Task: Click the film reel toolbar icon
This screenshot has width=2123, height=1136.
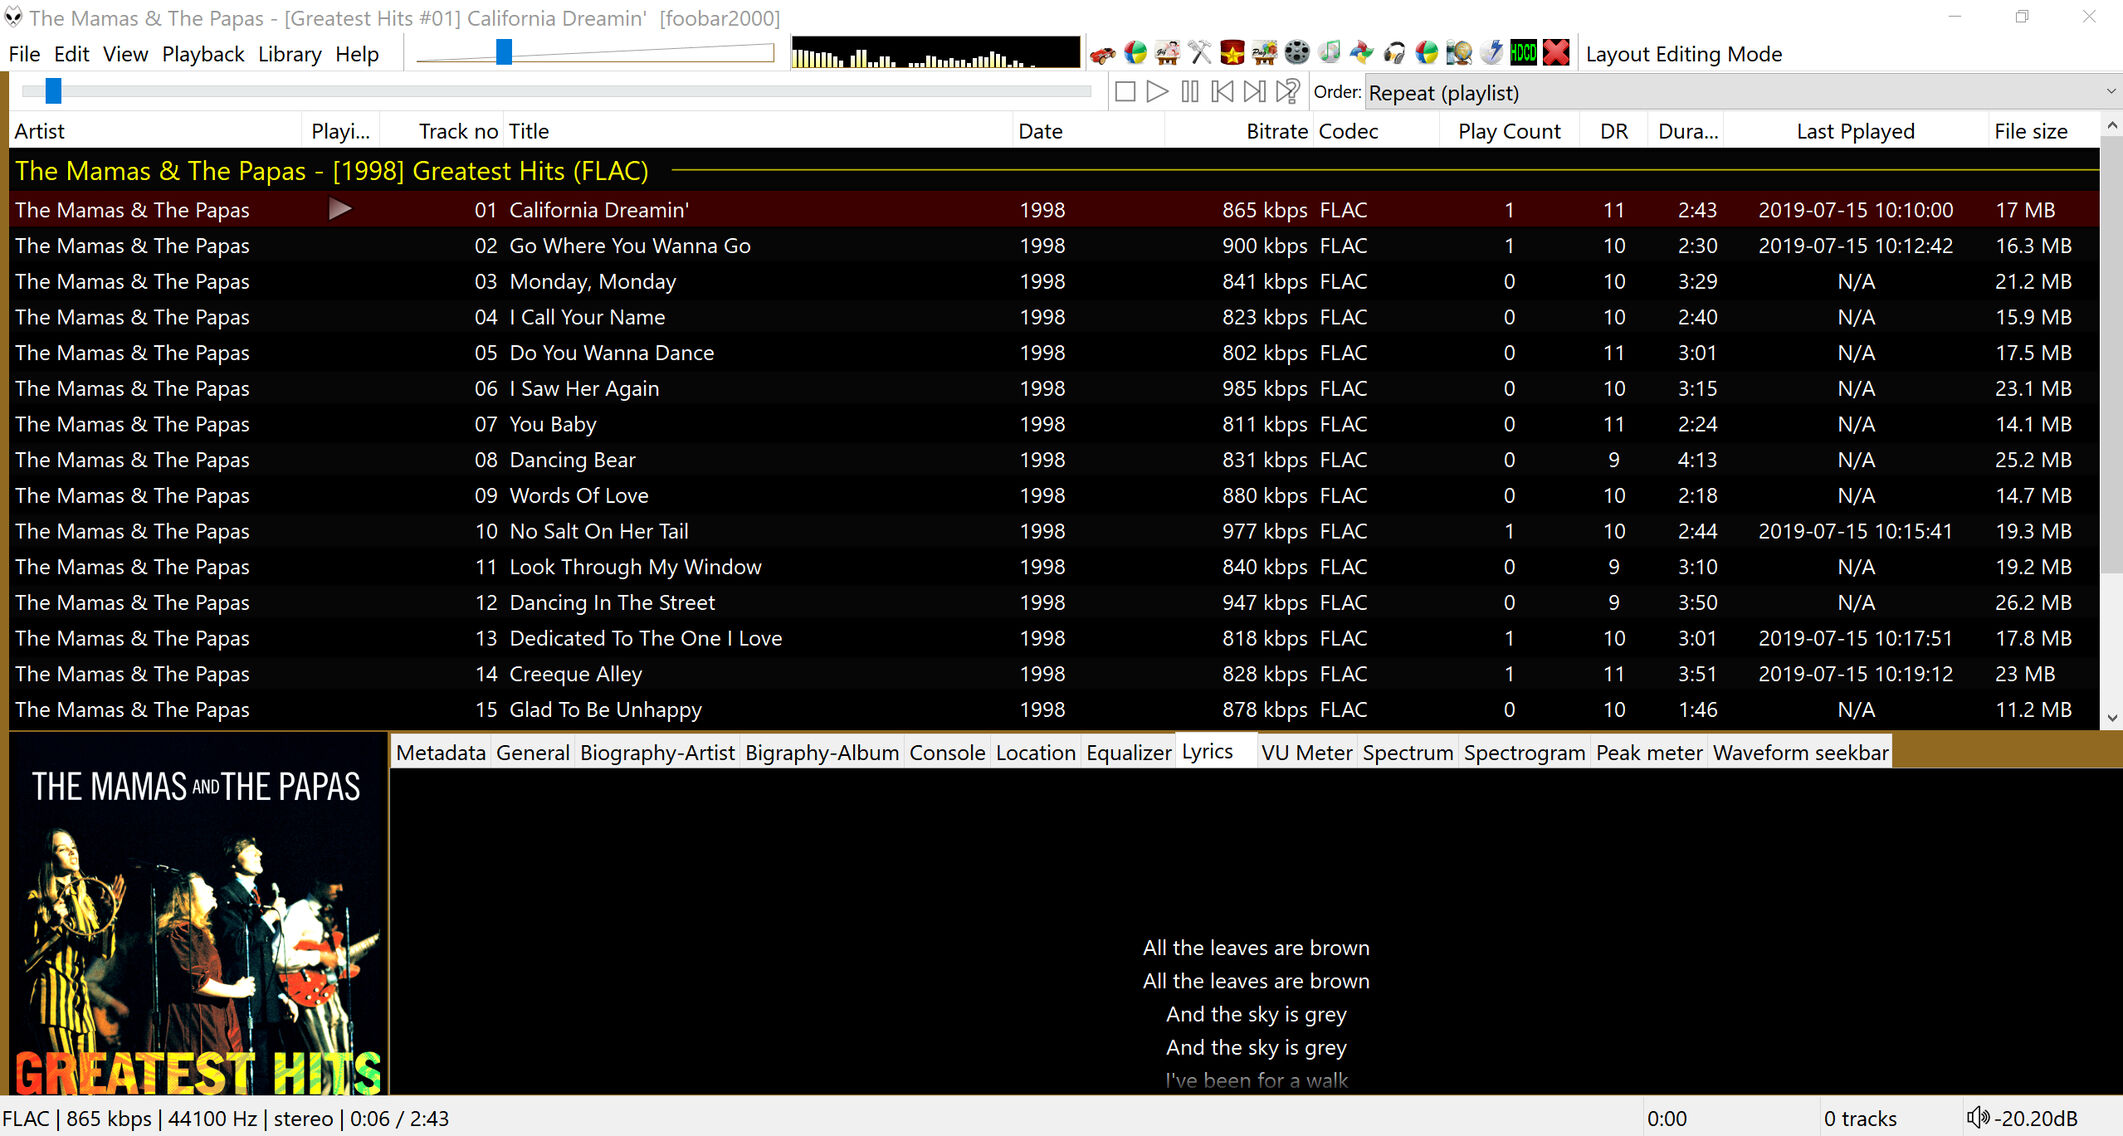Action: [1297, 52]
